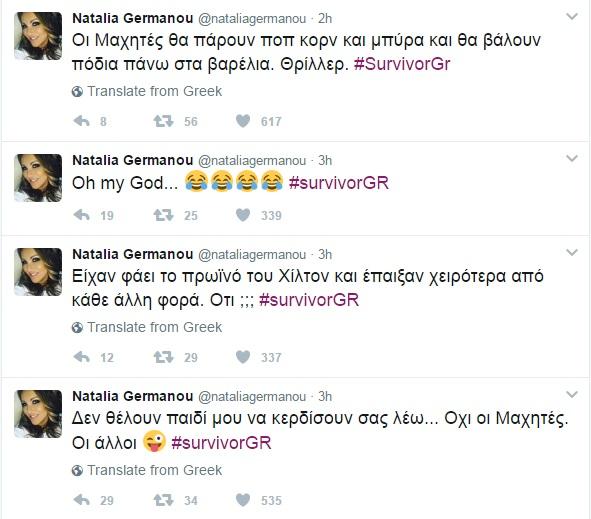Image resolution: width=591 pixels, height=519 pixels.
Task: Open the options chevron on the 2h tweet
Action: click(572, 16)
